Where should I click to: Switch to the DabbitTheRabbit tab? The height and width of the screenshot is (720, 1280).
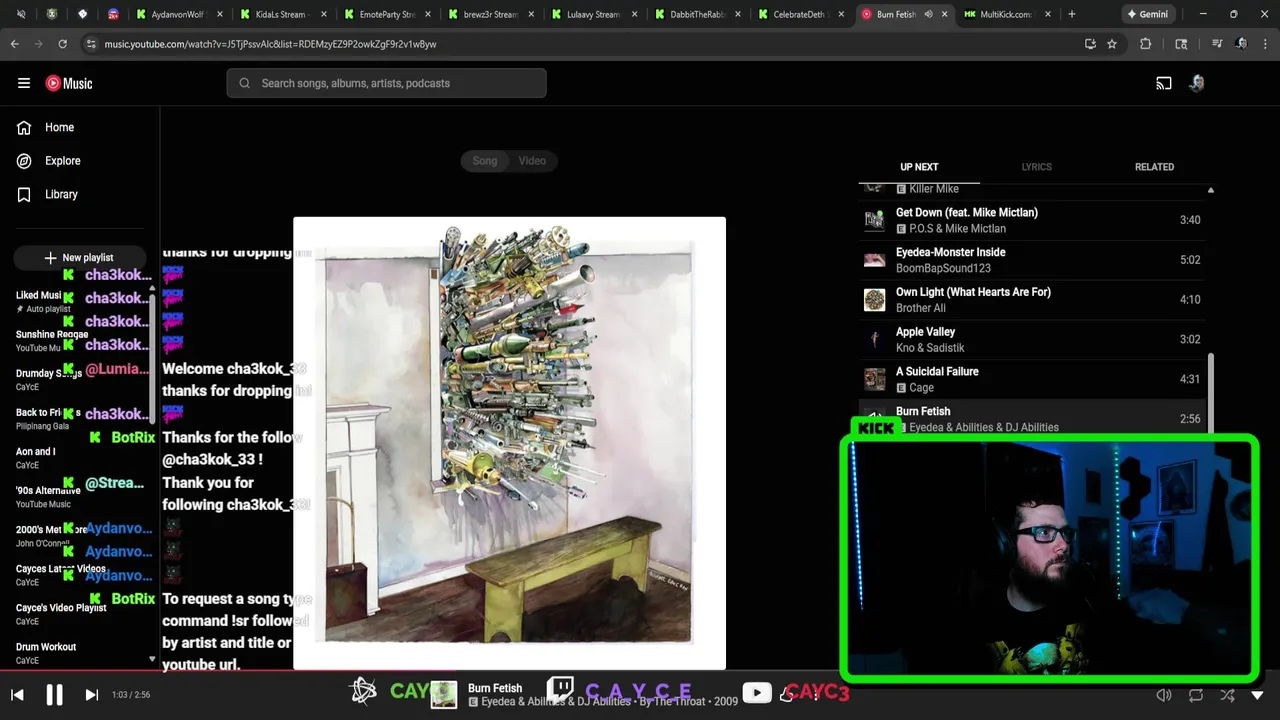click(697, 14)
